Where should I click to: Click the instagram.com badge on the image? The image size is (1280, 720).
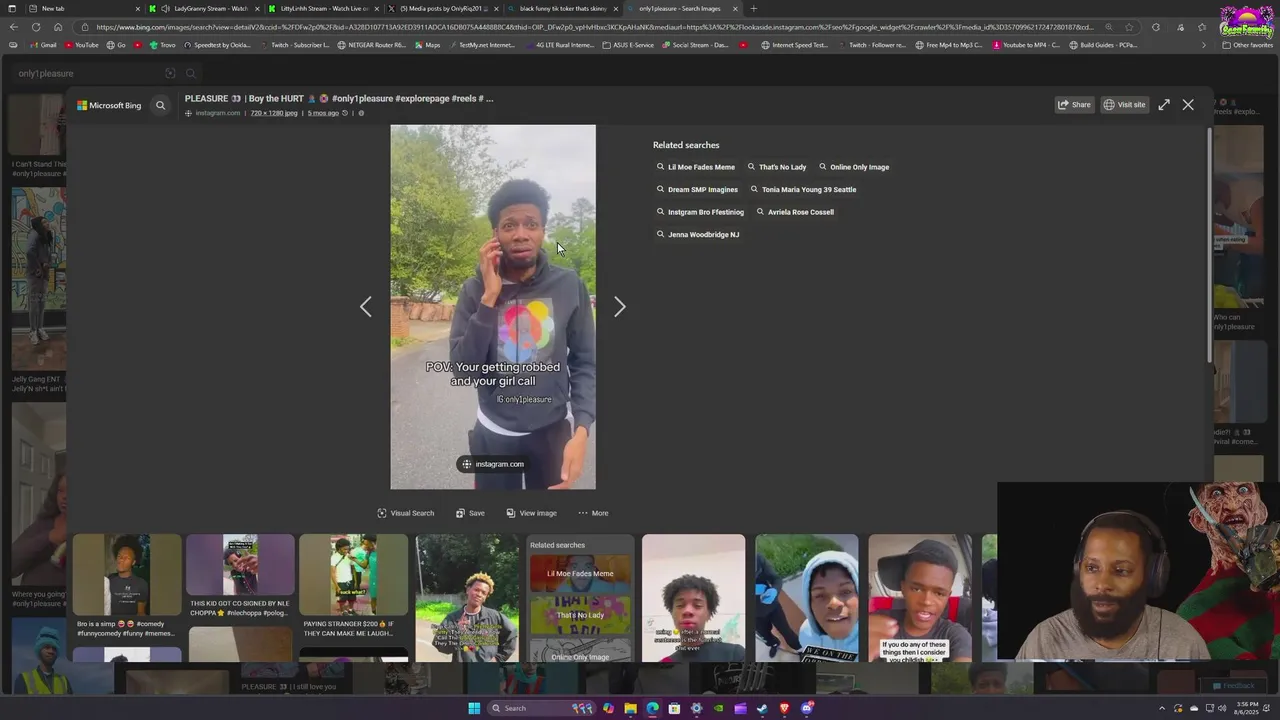click(493, 464)
